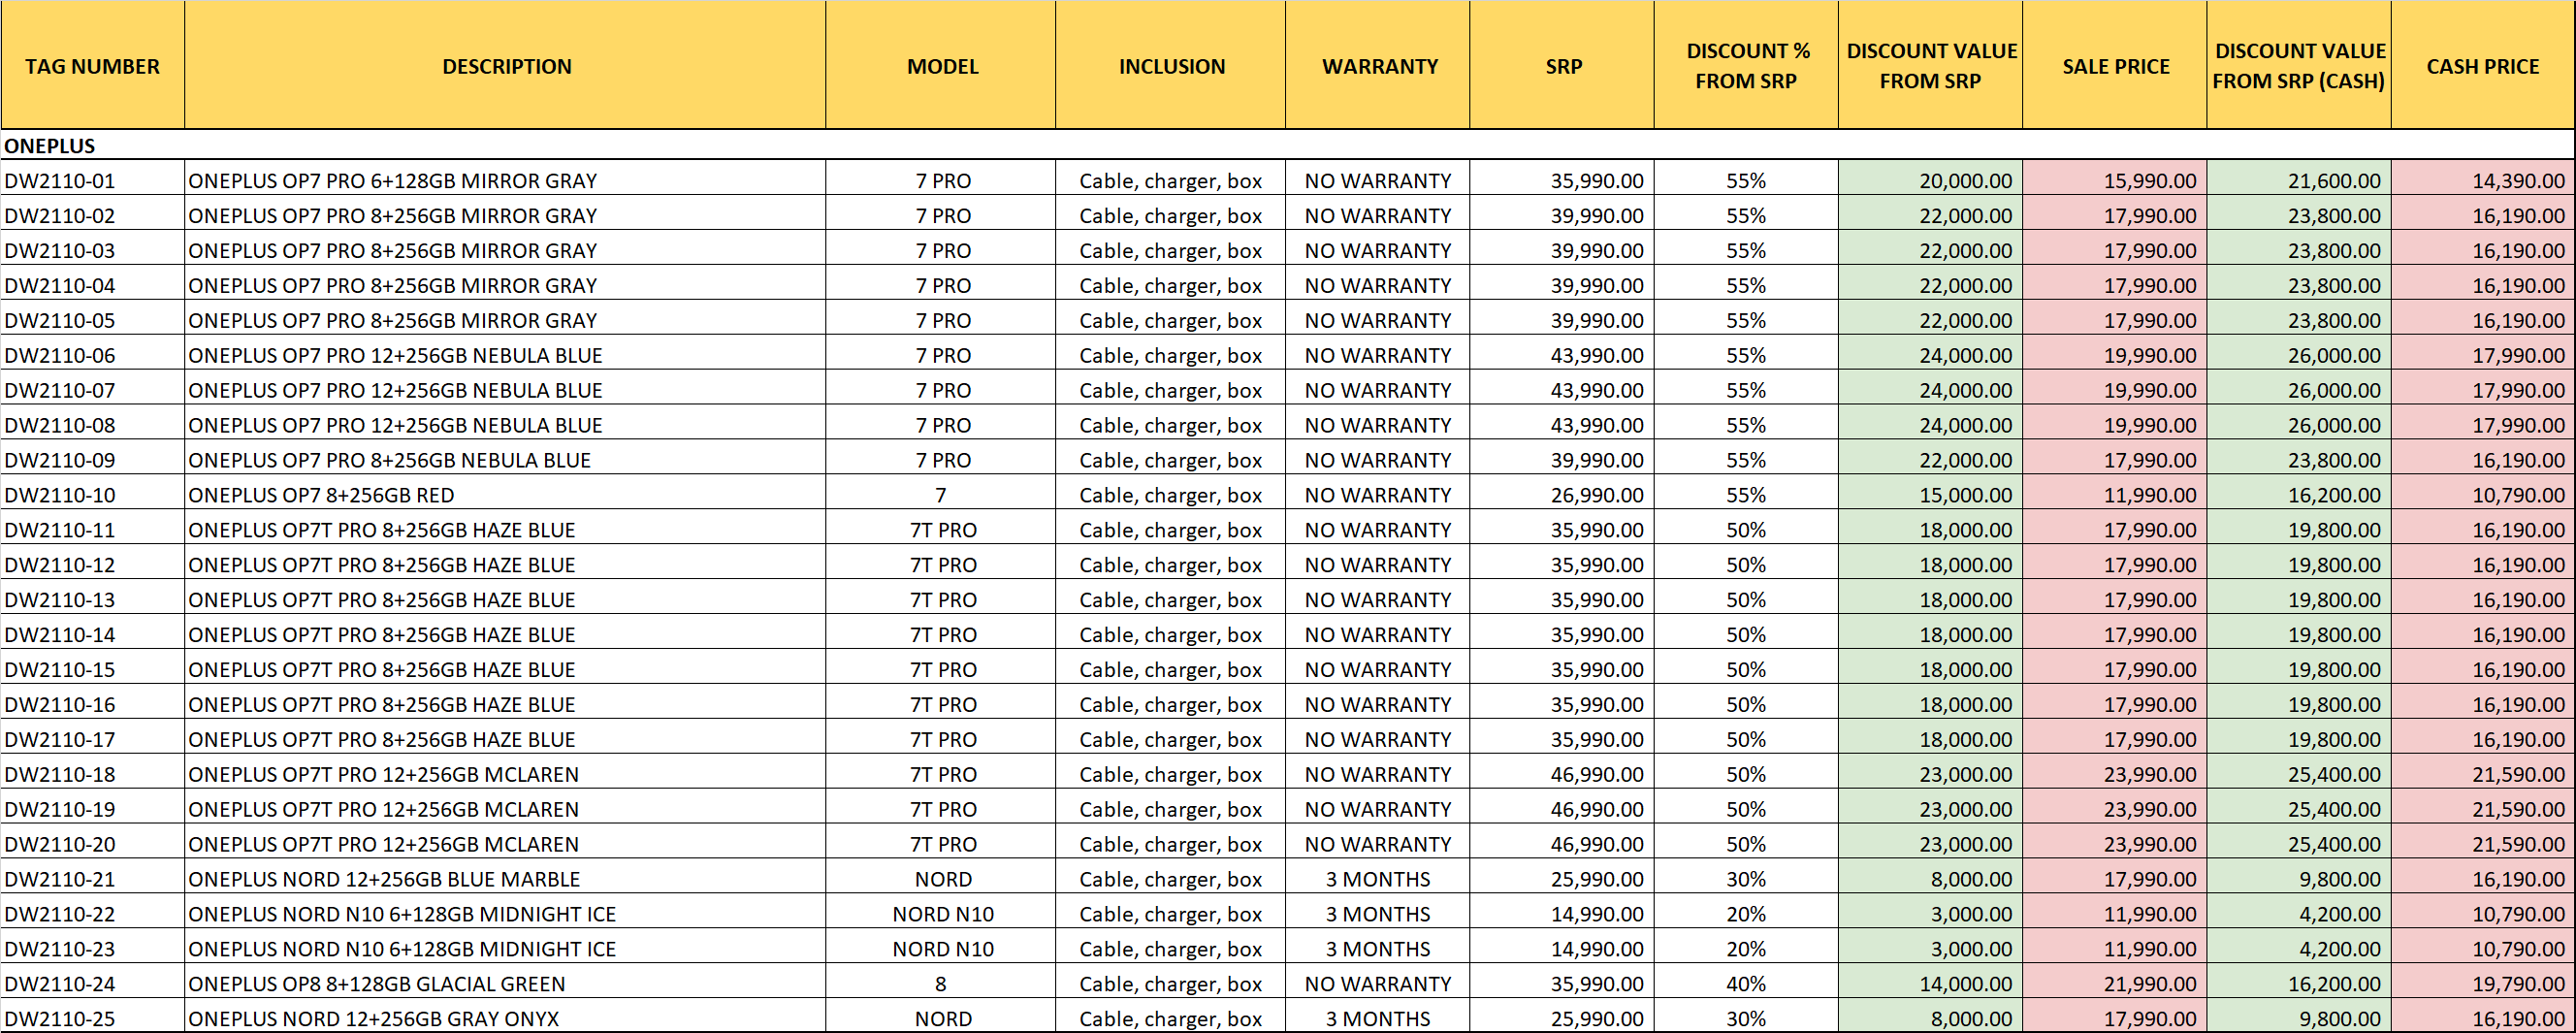Select the TAG NUMBER column header
This screenshot has height=1033, width=2576.
pos(92,65)
